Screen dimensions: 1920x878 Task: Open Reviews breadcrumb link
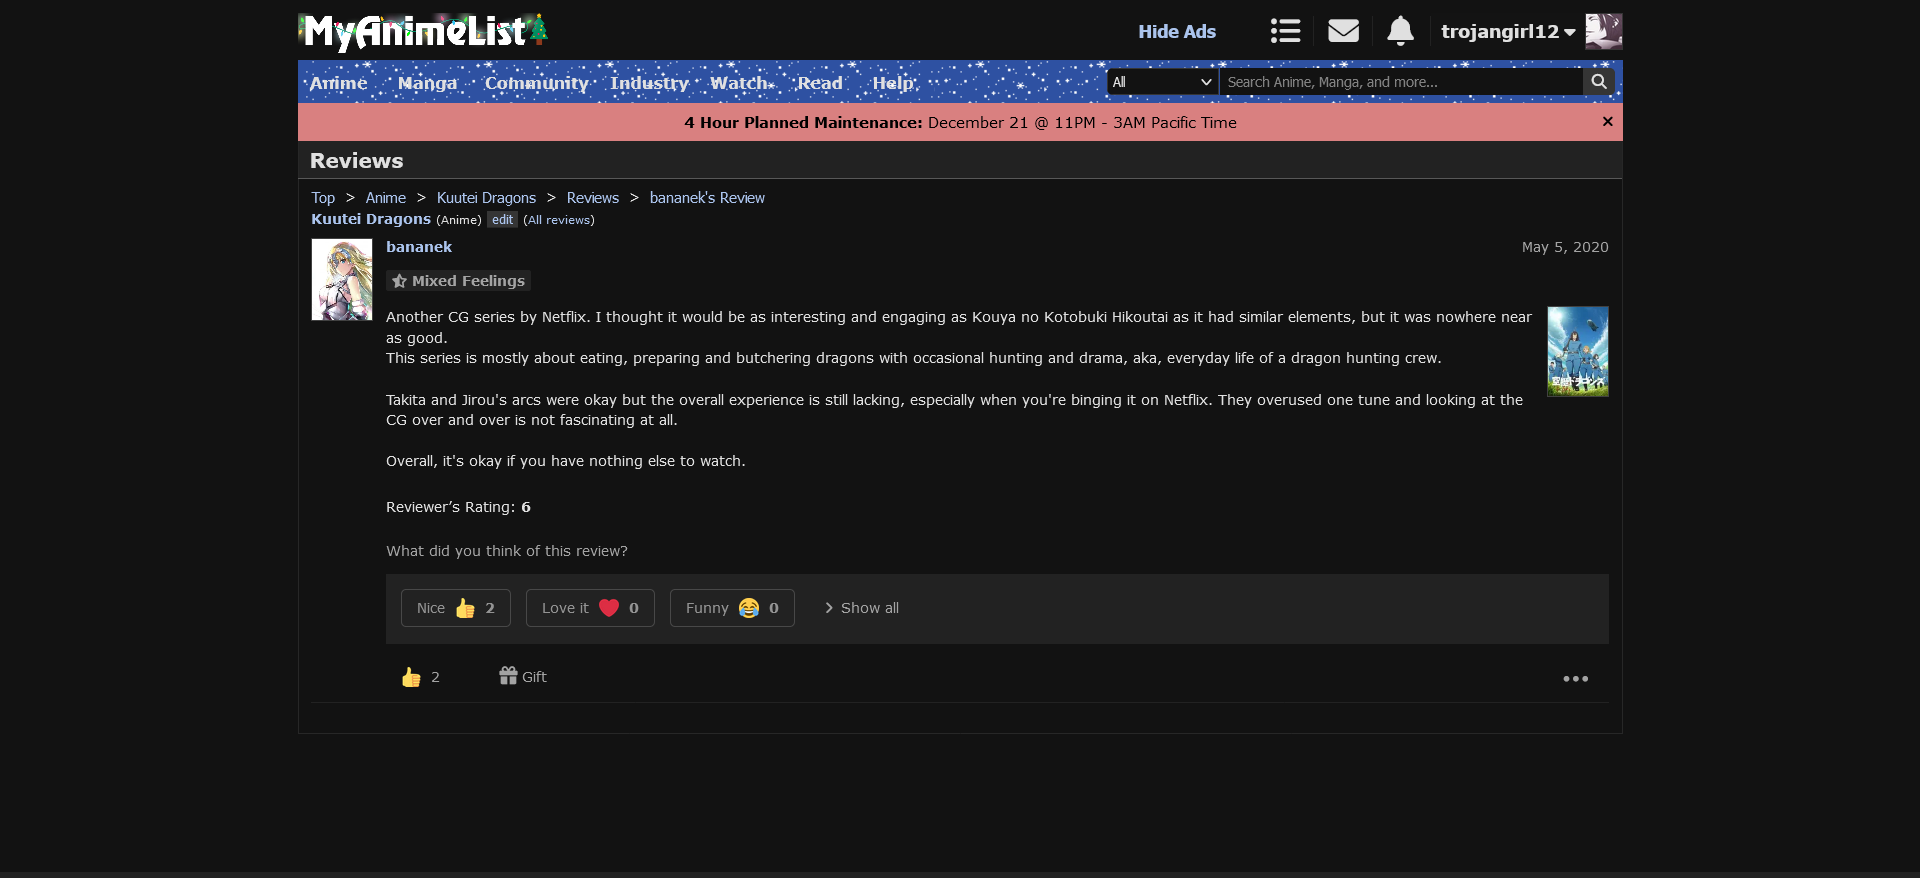[593, 198]
